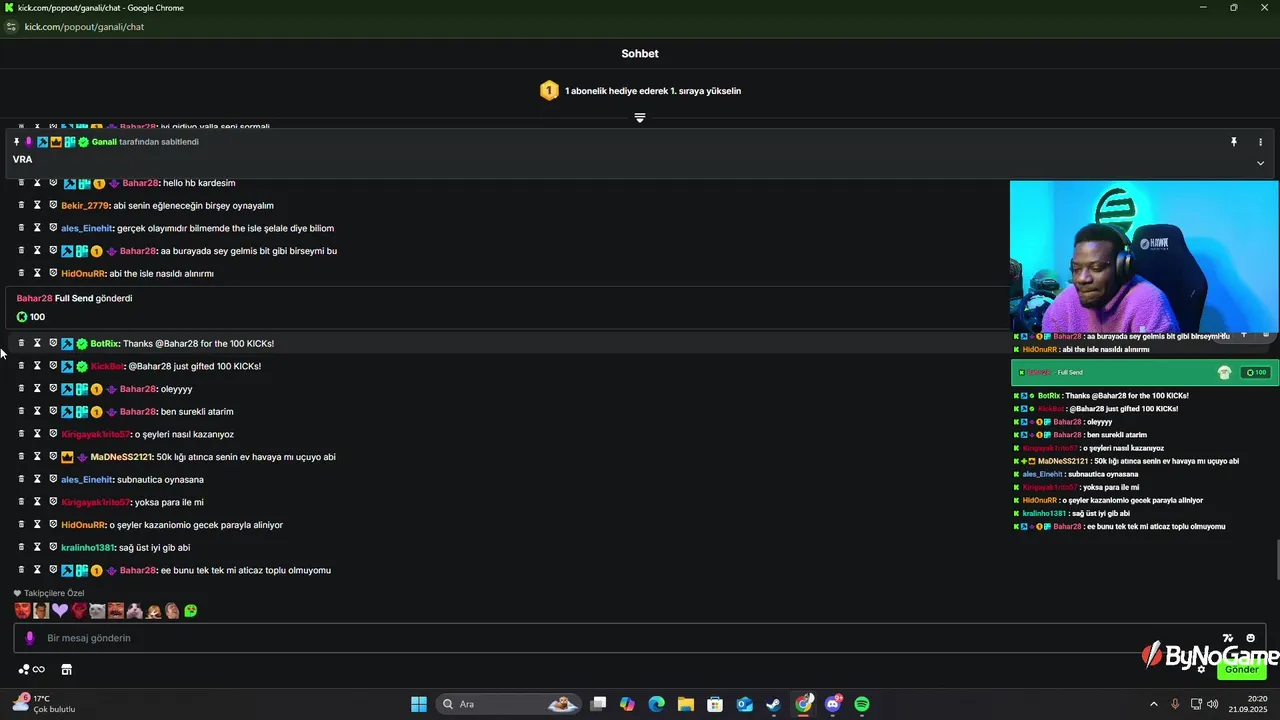Open Windows Start menu
Screen dimensions: 1280x720
[x=419, y=704]
